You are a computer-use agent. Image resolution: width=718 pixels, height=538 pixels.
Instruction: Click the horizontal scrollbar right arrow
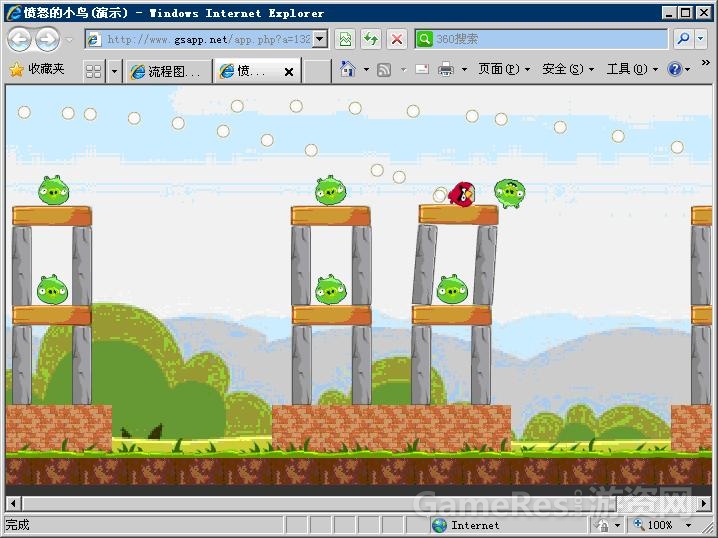(x=704, y=504)
